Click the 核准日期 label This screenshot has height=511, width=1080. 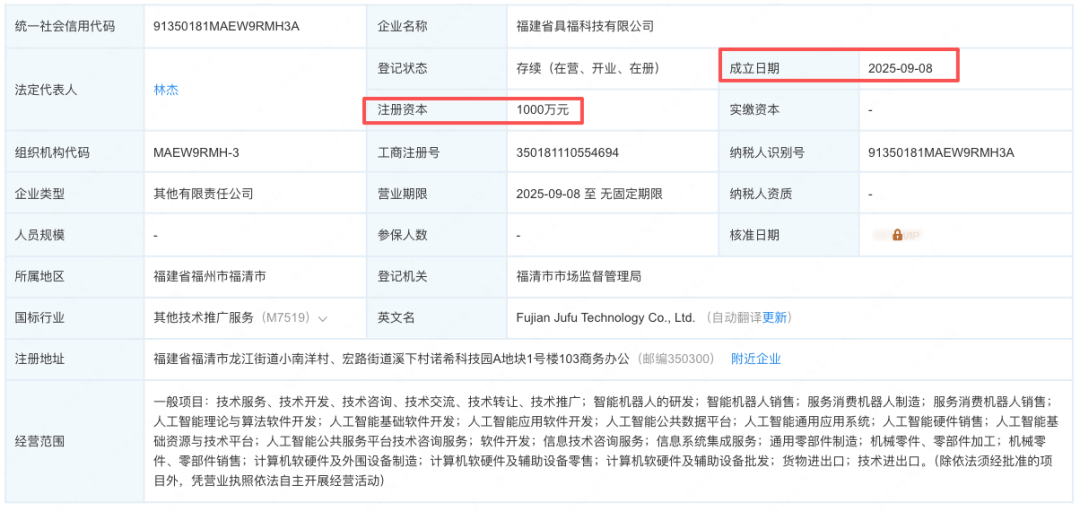pos(755,236)
